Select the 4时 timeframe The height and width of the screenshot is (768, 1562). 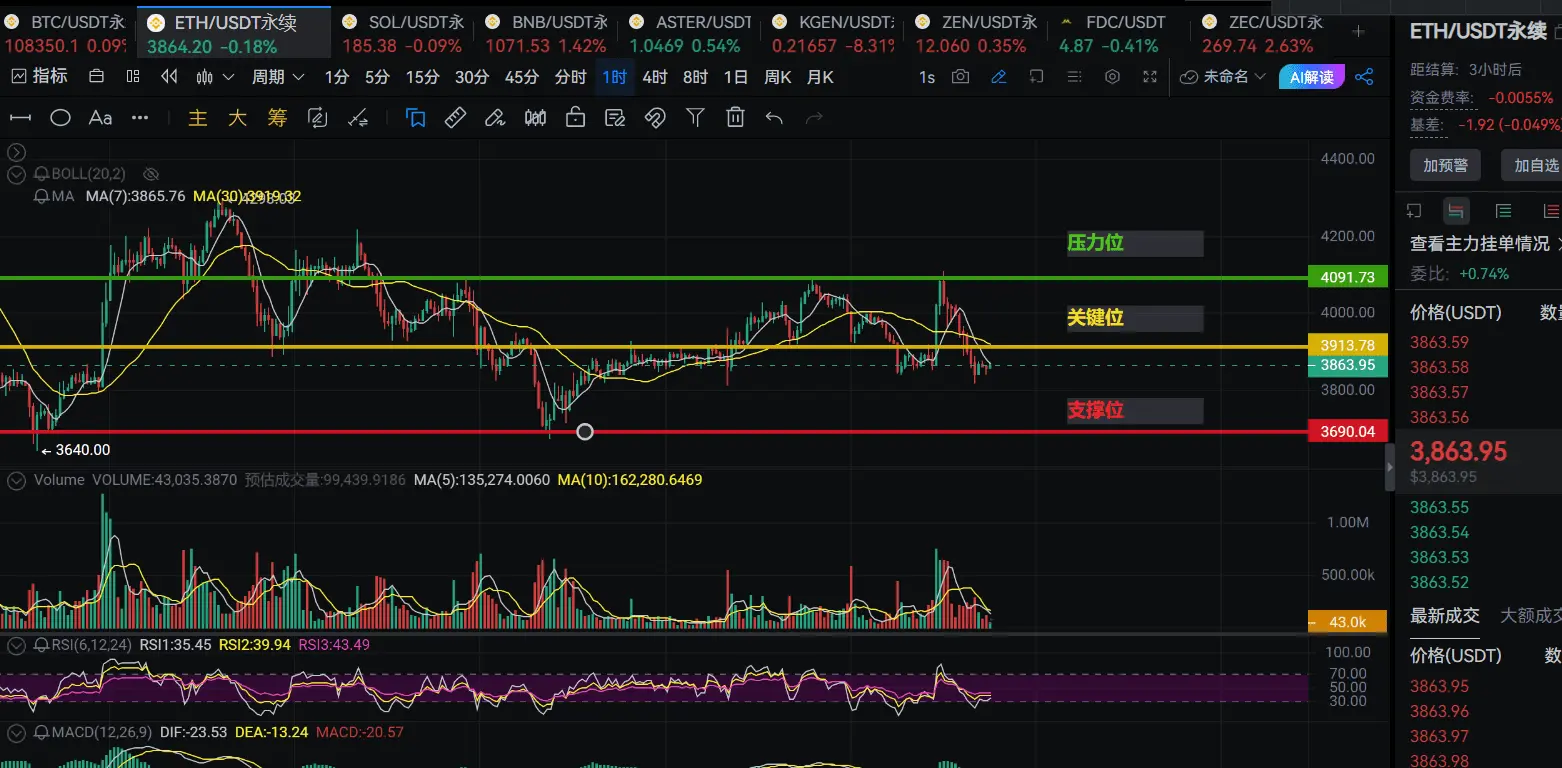pos(655,77)
